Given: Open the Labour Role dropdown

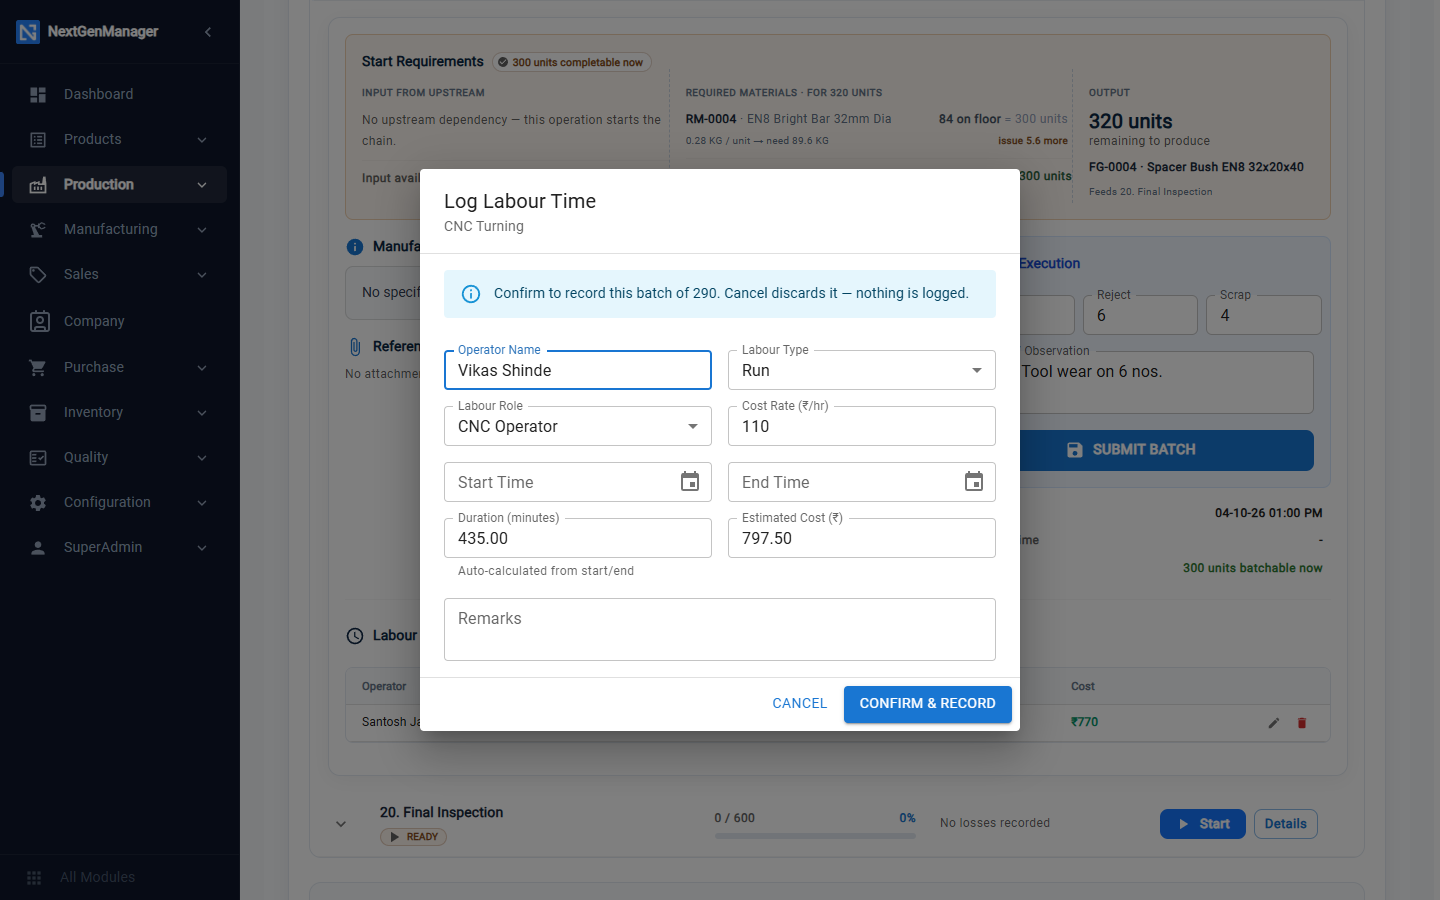Looking at the screenshot, I should coord(578,426).
